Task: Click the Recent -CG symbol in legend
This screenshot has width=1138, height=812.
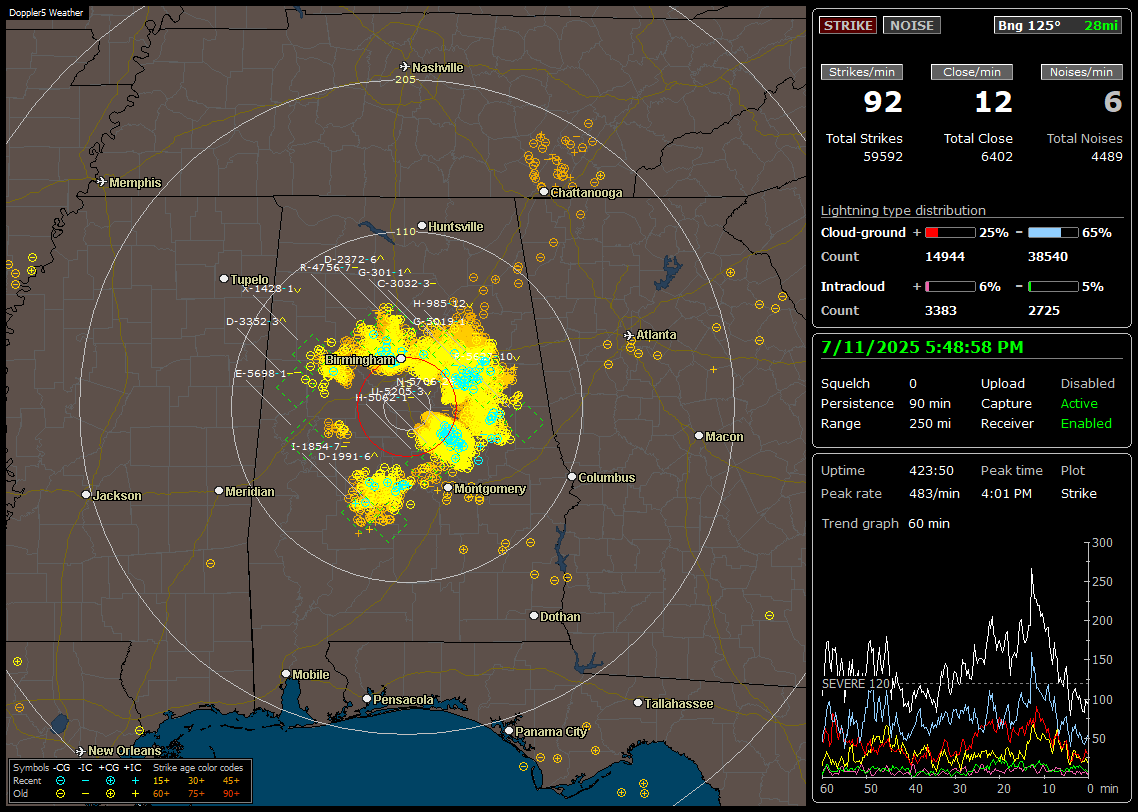Action: pos(60,781)
